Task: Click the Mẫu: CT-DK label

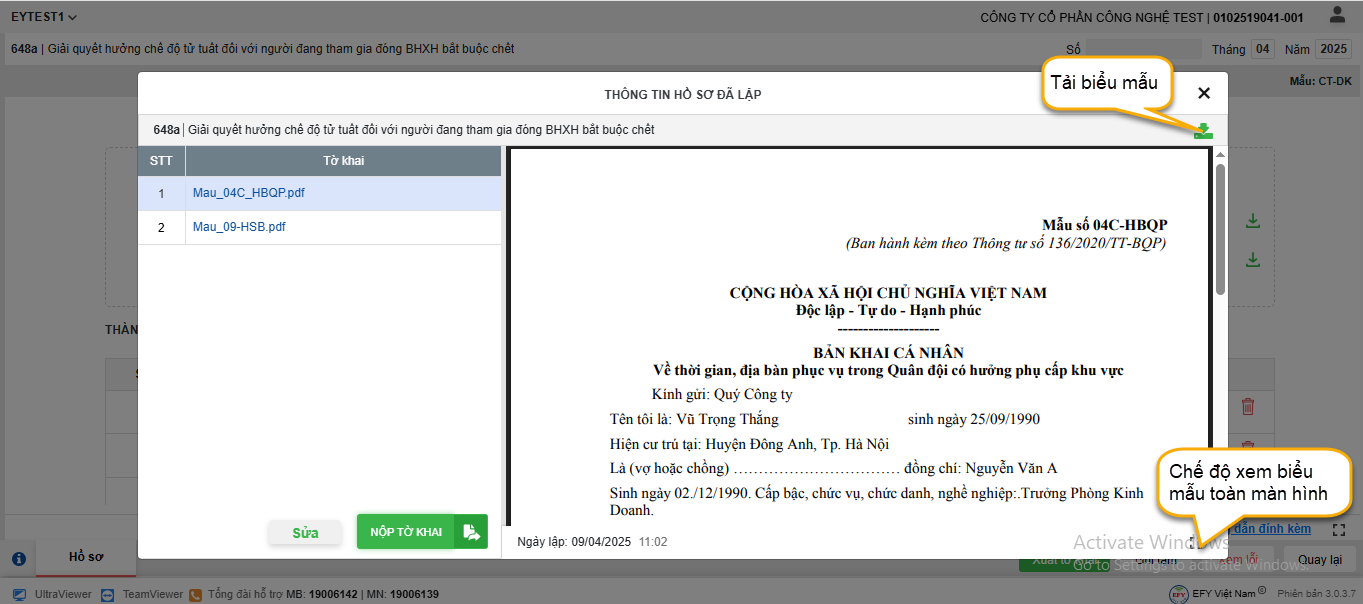Action: pos(1320,82)
